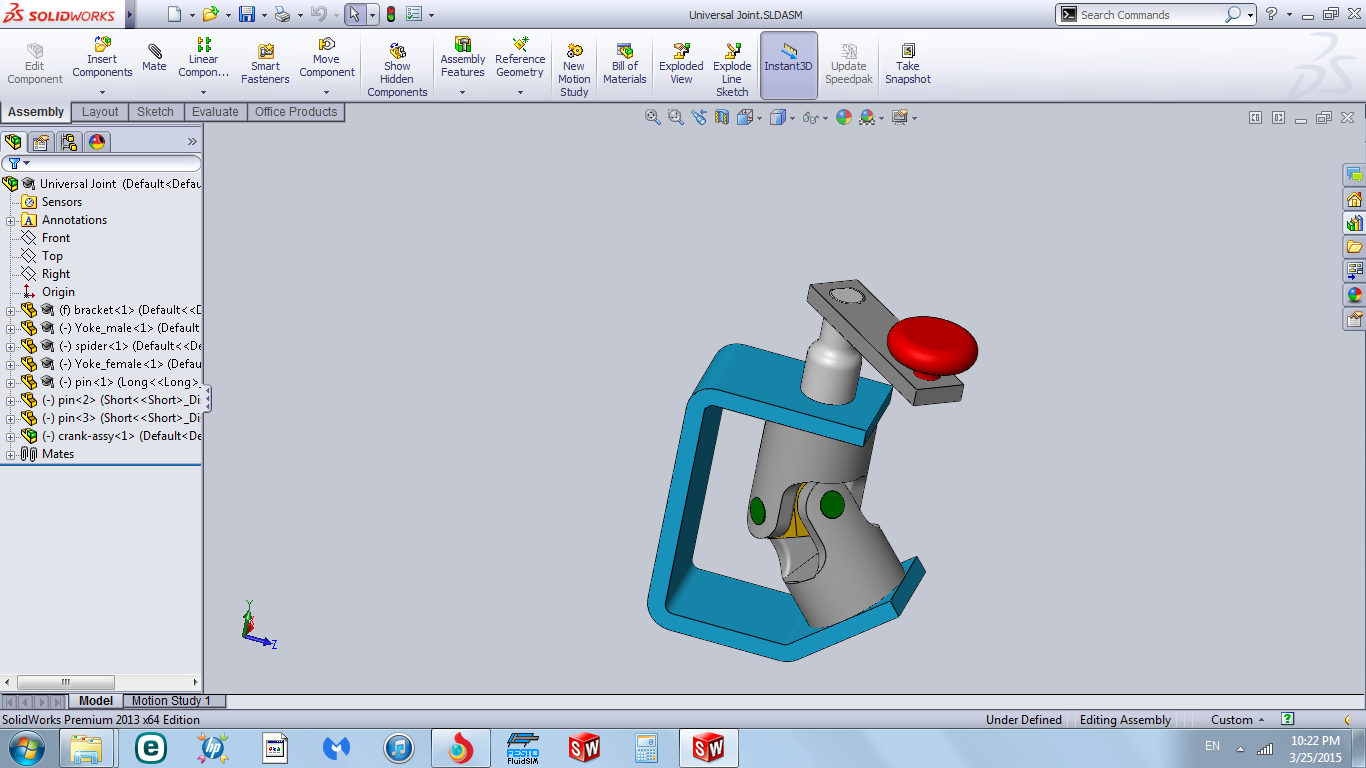This screenshot has height=768, width=1366.
Task: Expand the Annotations folder
Action: point(11,220)
